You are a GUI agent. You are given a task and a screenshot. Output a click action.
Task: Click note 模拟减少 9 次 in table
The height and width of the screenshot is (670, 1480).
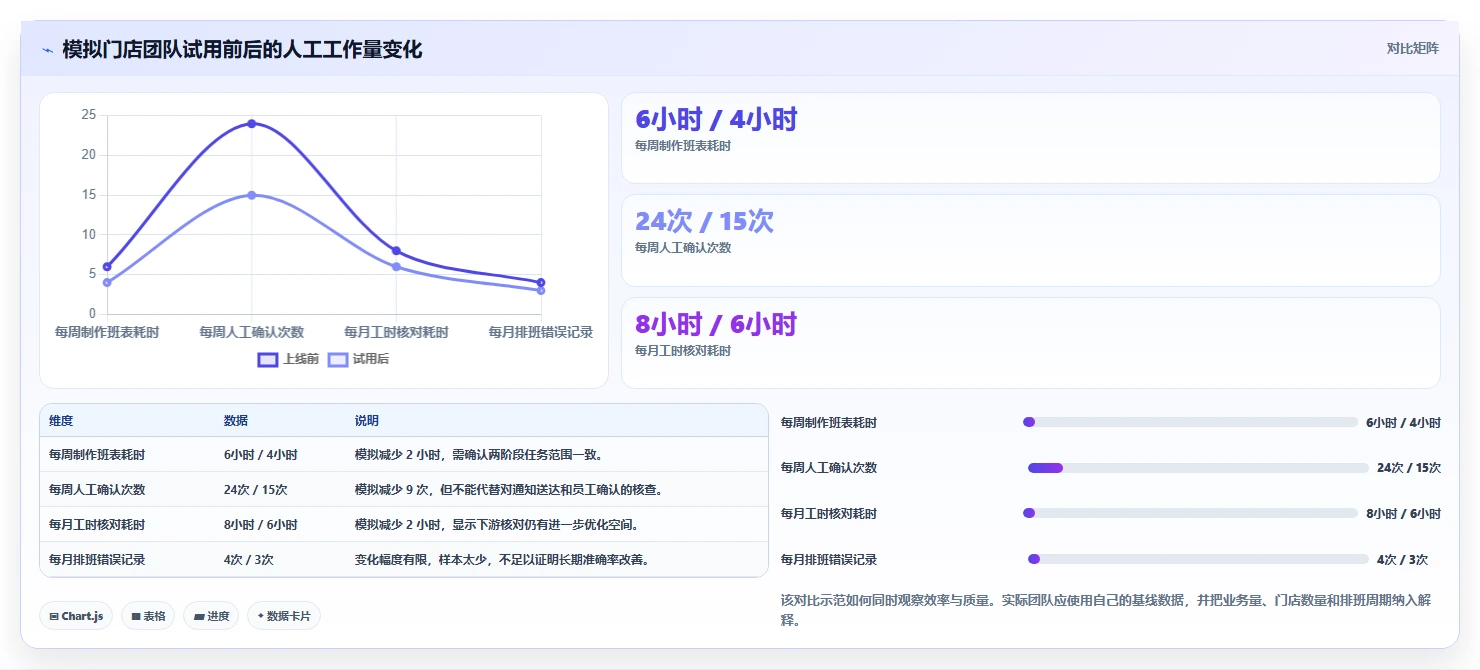(509, 490)
